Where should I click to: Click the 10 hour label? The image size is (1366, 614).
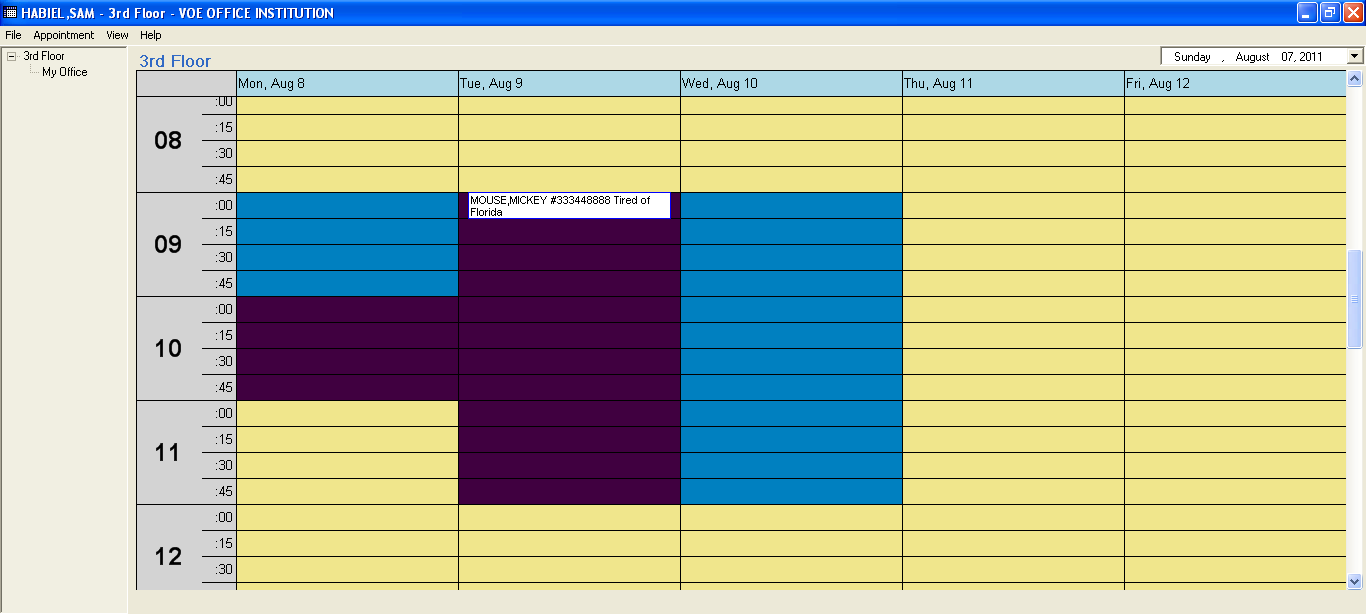168,349
